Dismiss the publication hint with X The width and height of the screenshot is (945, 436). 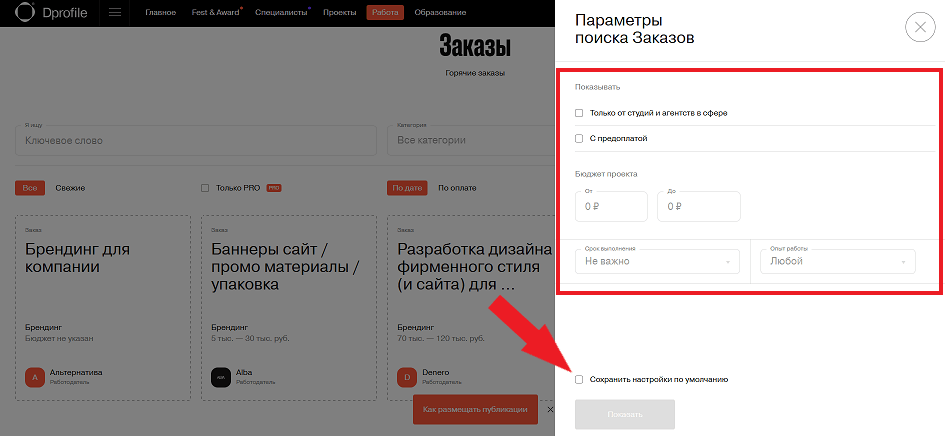[x=550, y=409]
